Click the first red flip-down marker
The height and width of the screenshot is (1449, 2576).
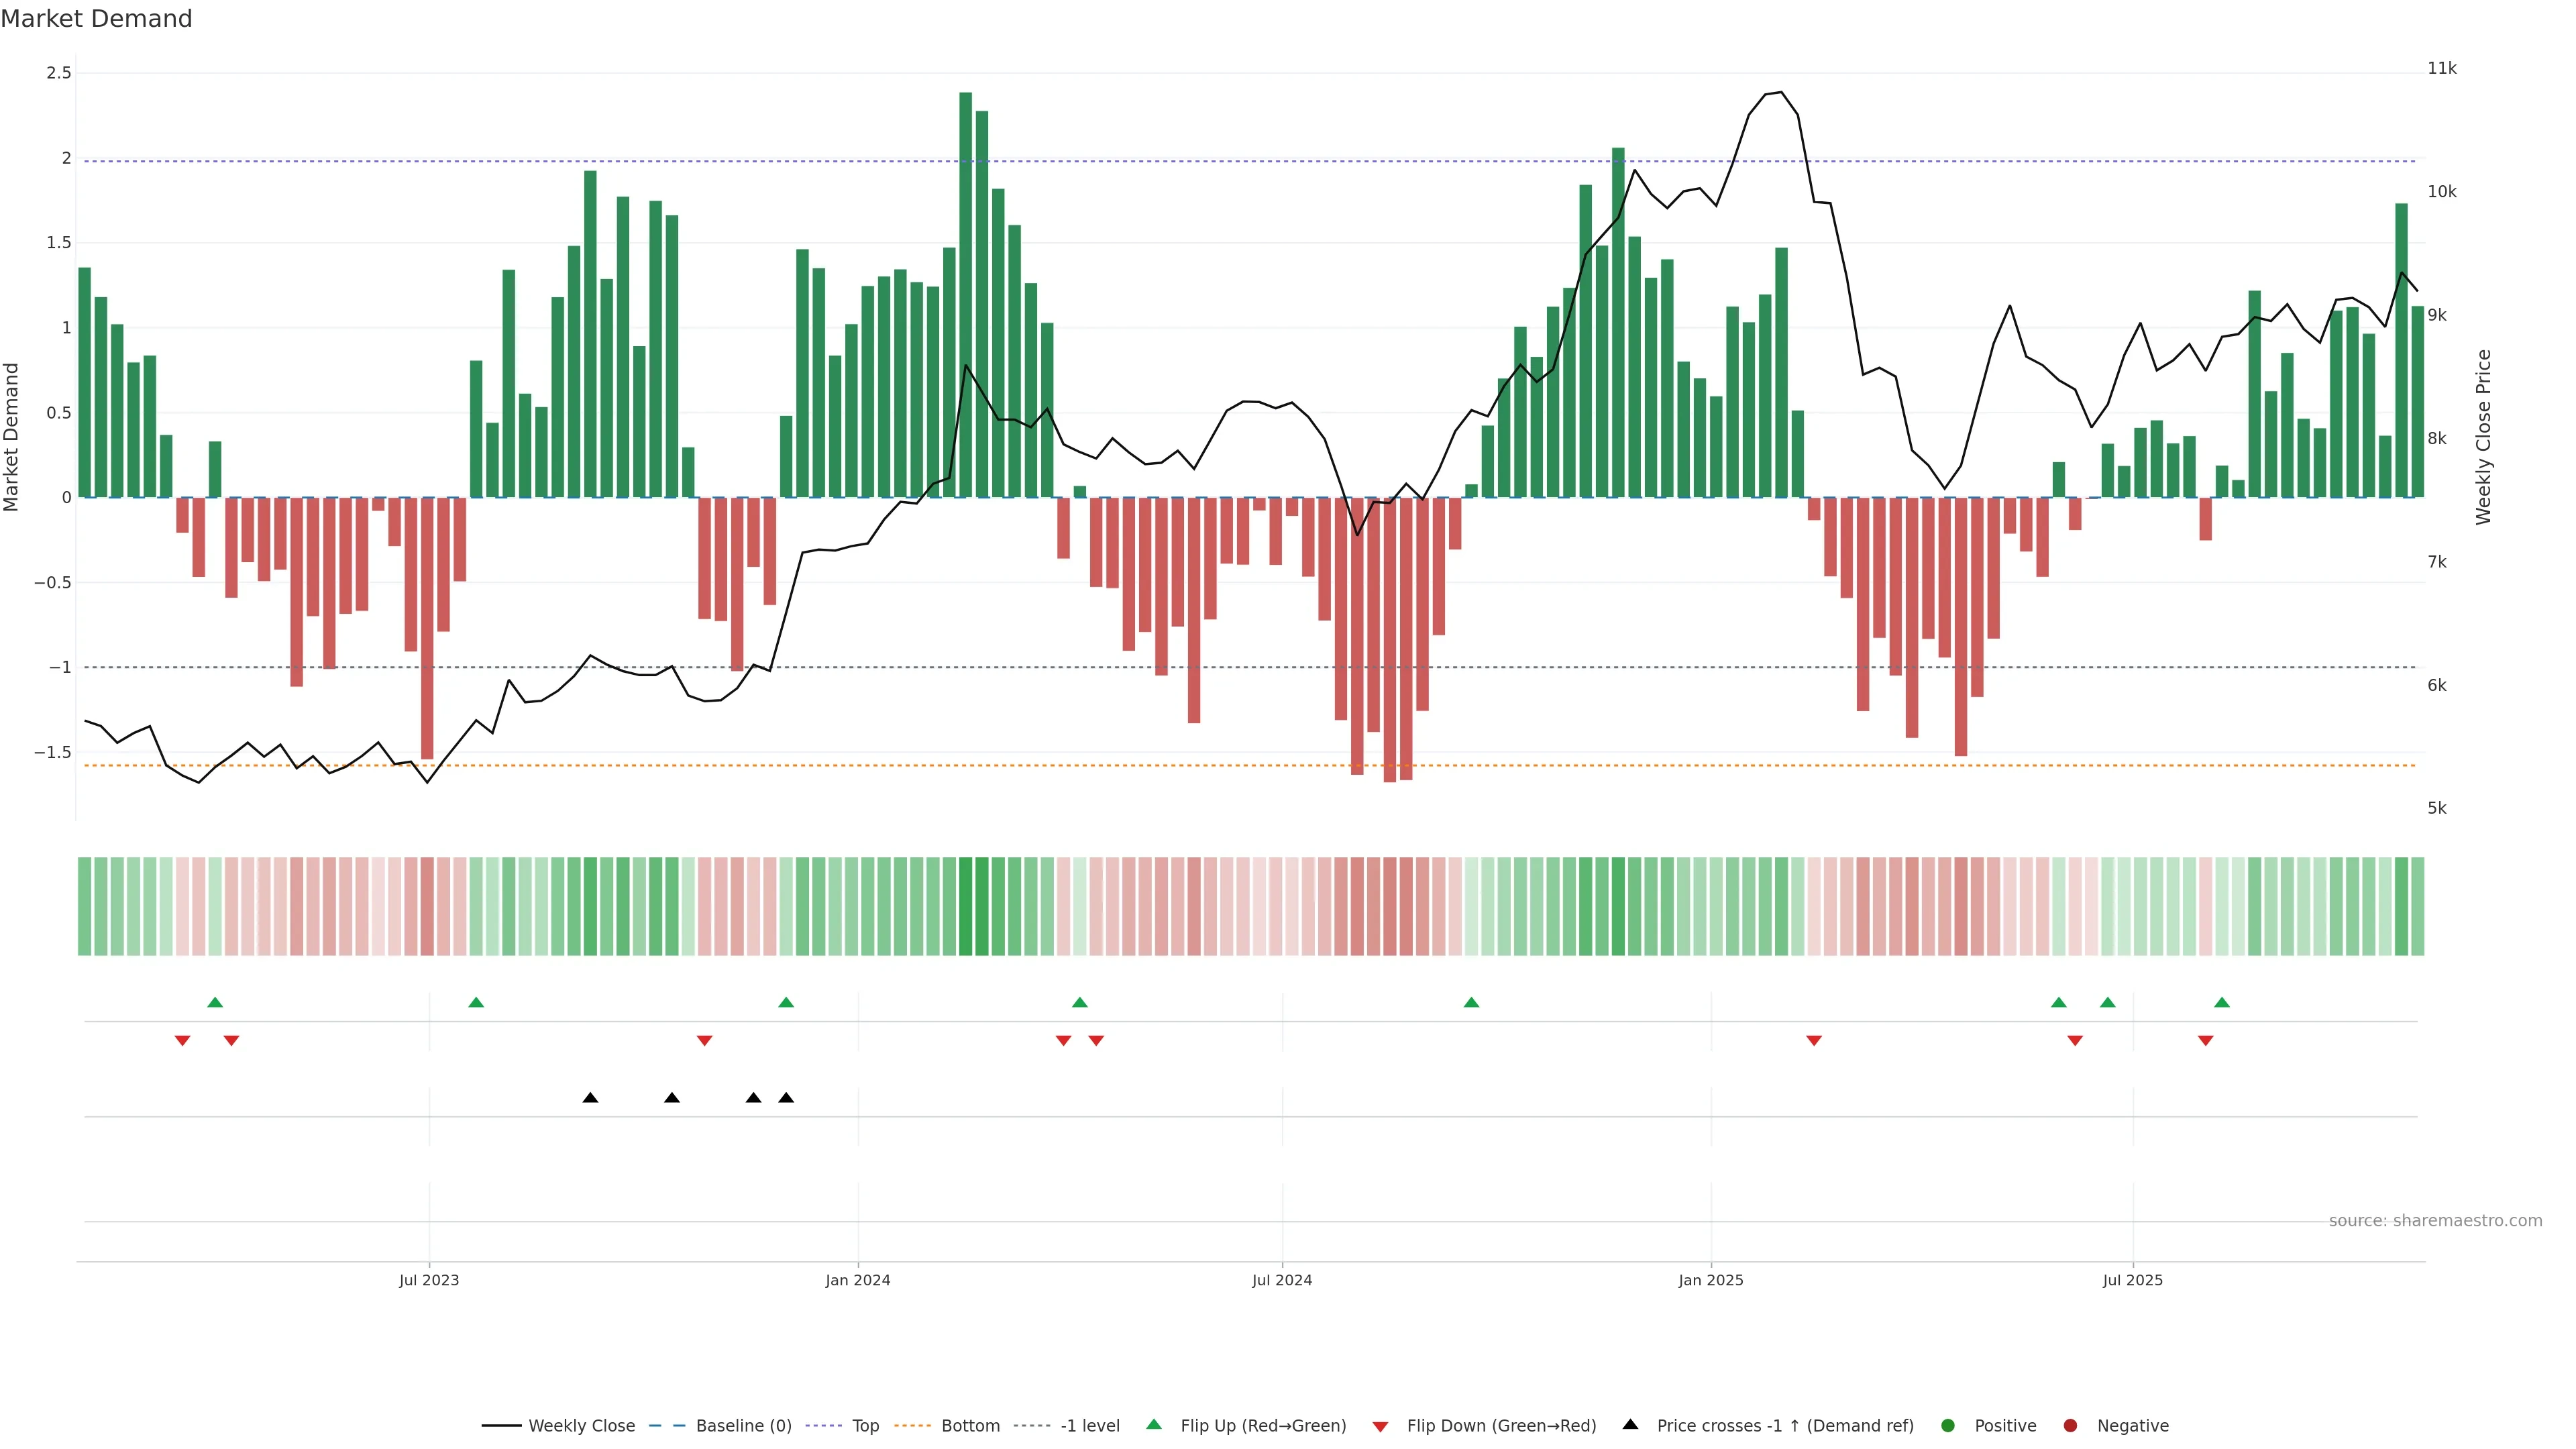coord(182,1041)
